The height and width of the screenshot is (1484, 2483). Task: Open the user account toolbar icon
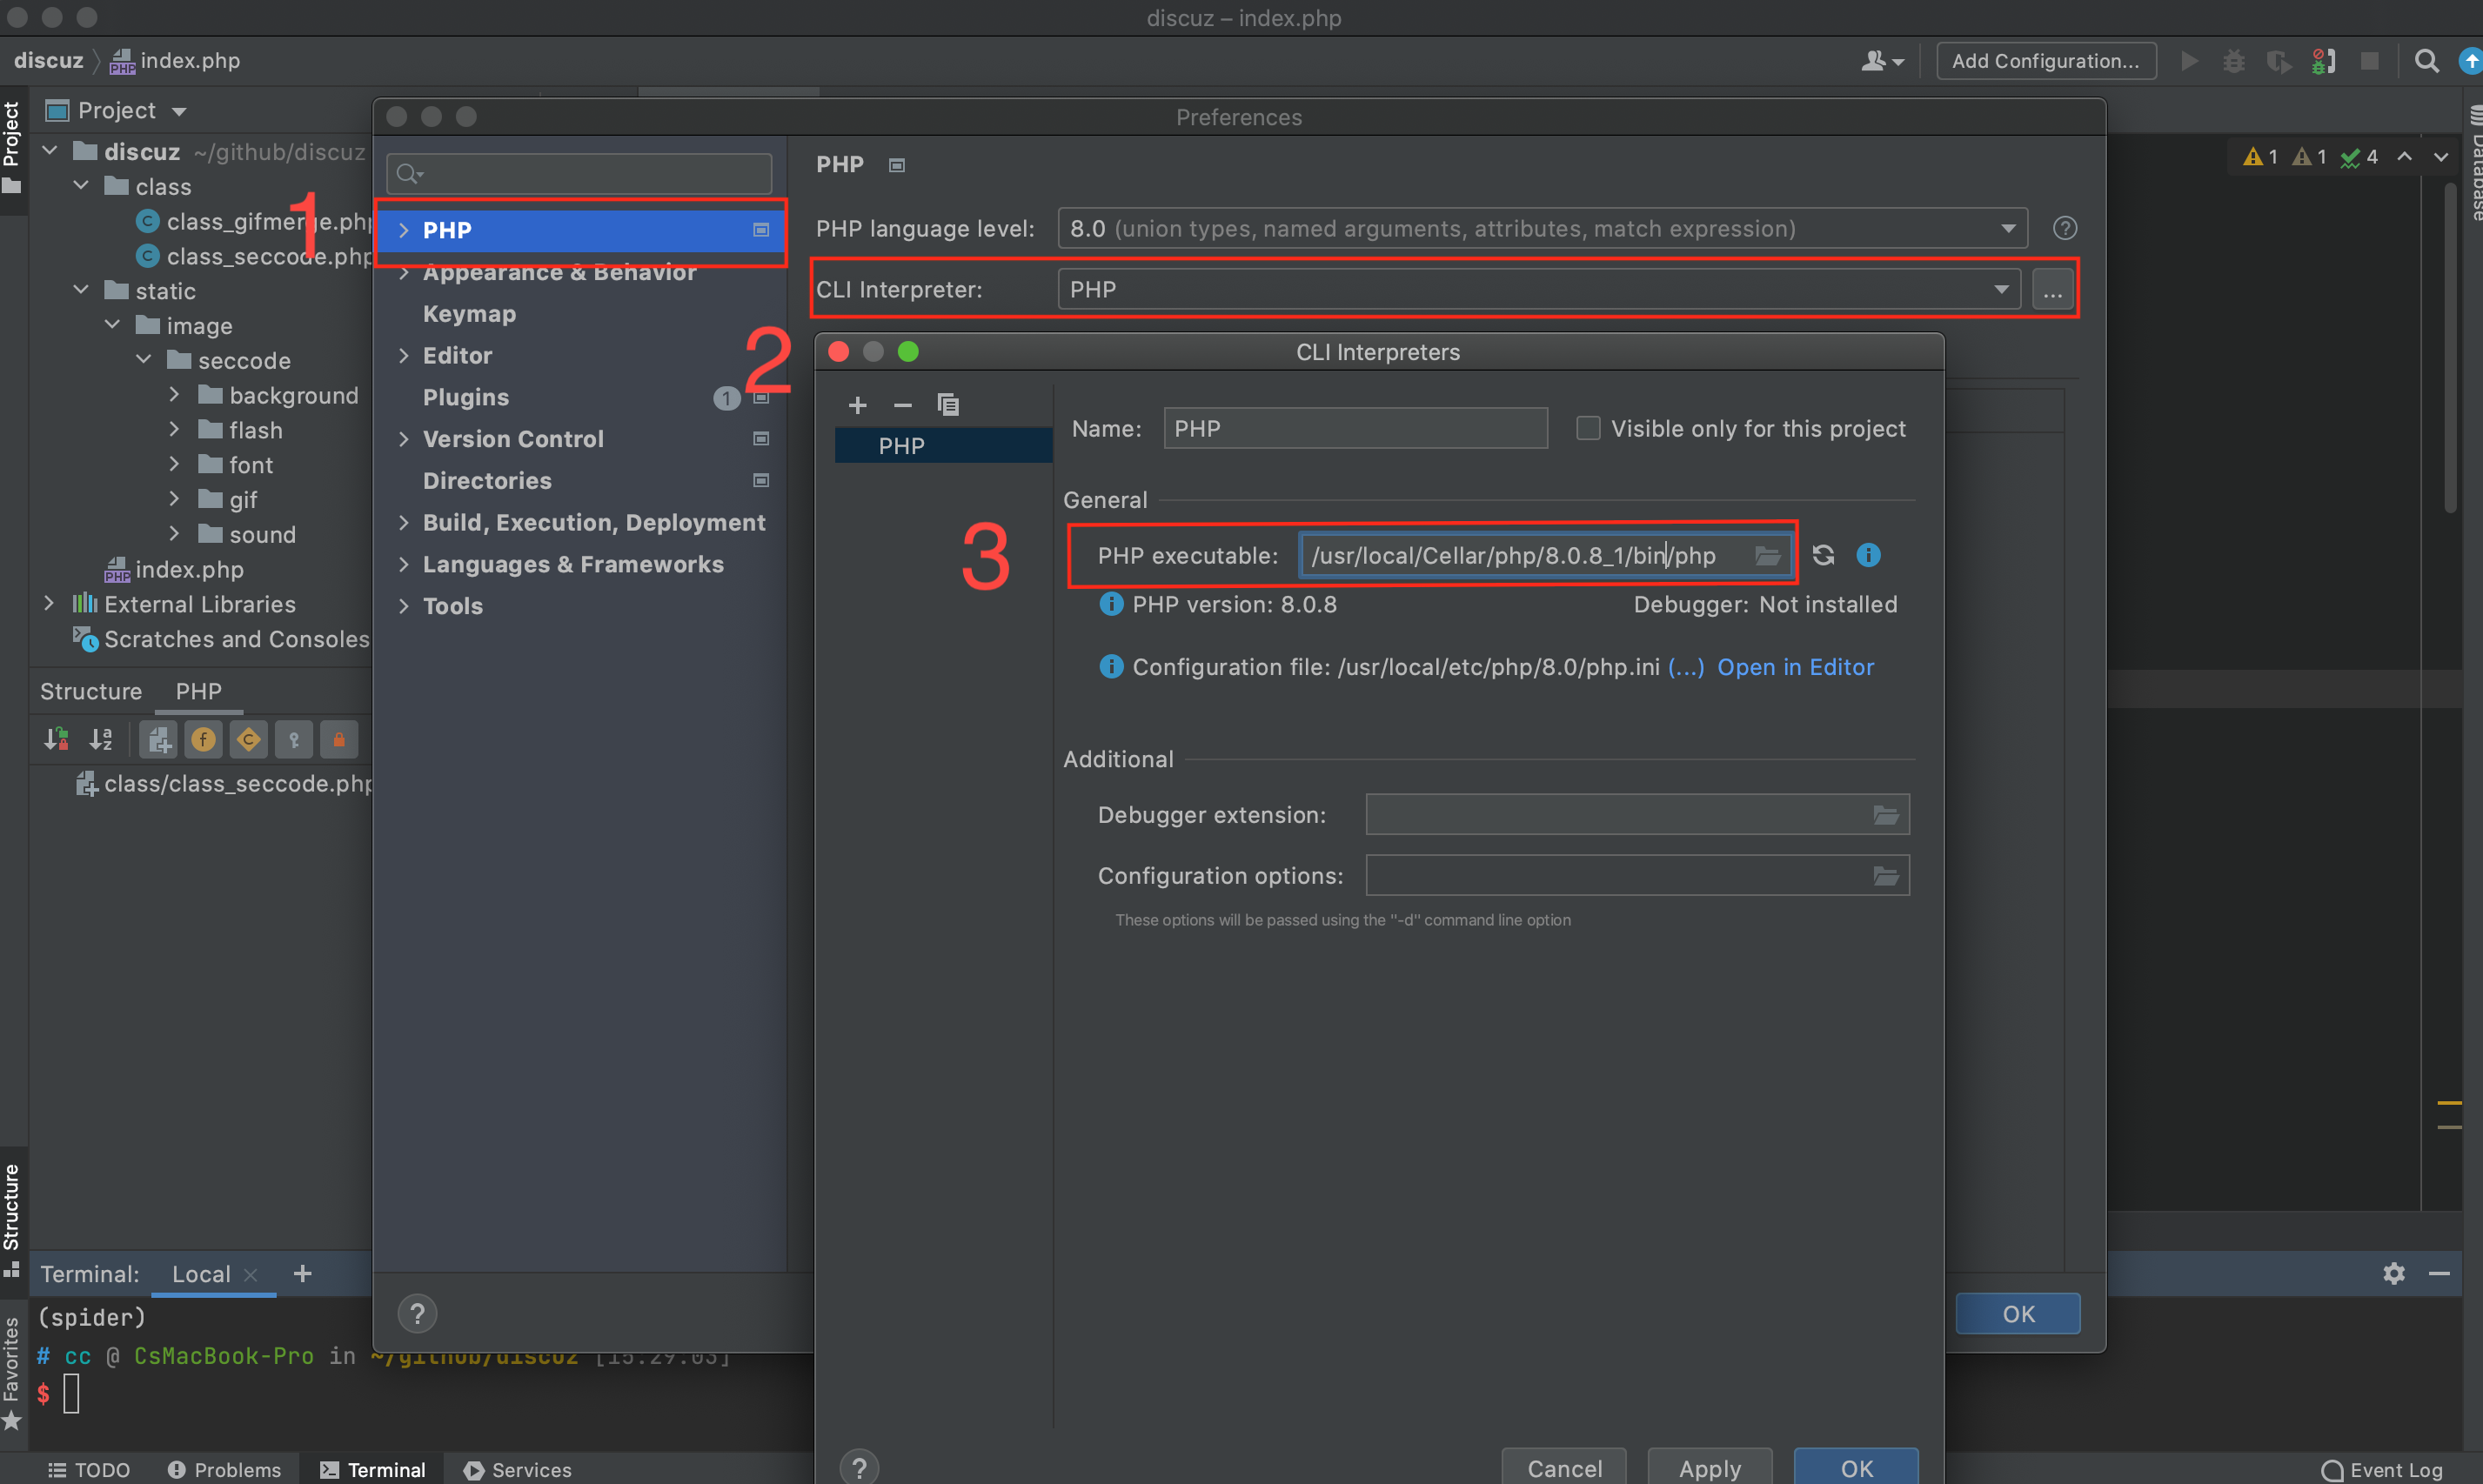click(1882, 61)
